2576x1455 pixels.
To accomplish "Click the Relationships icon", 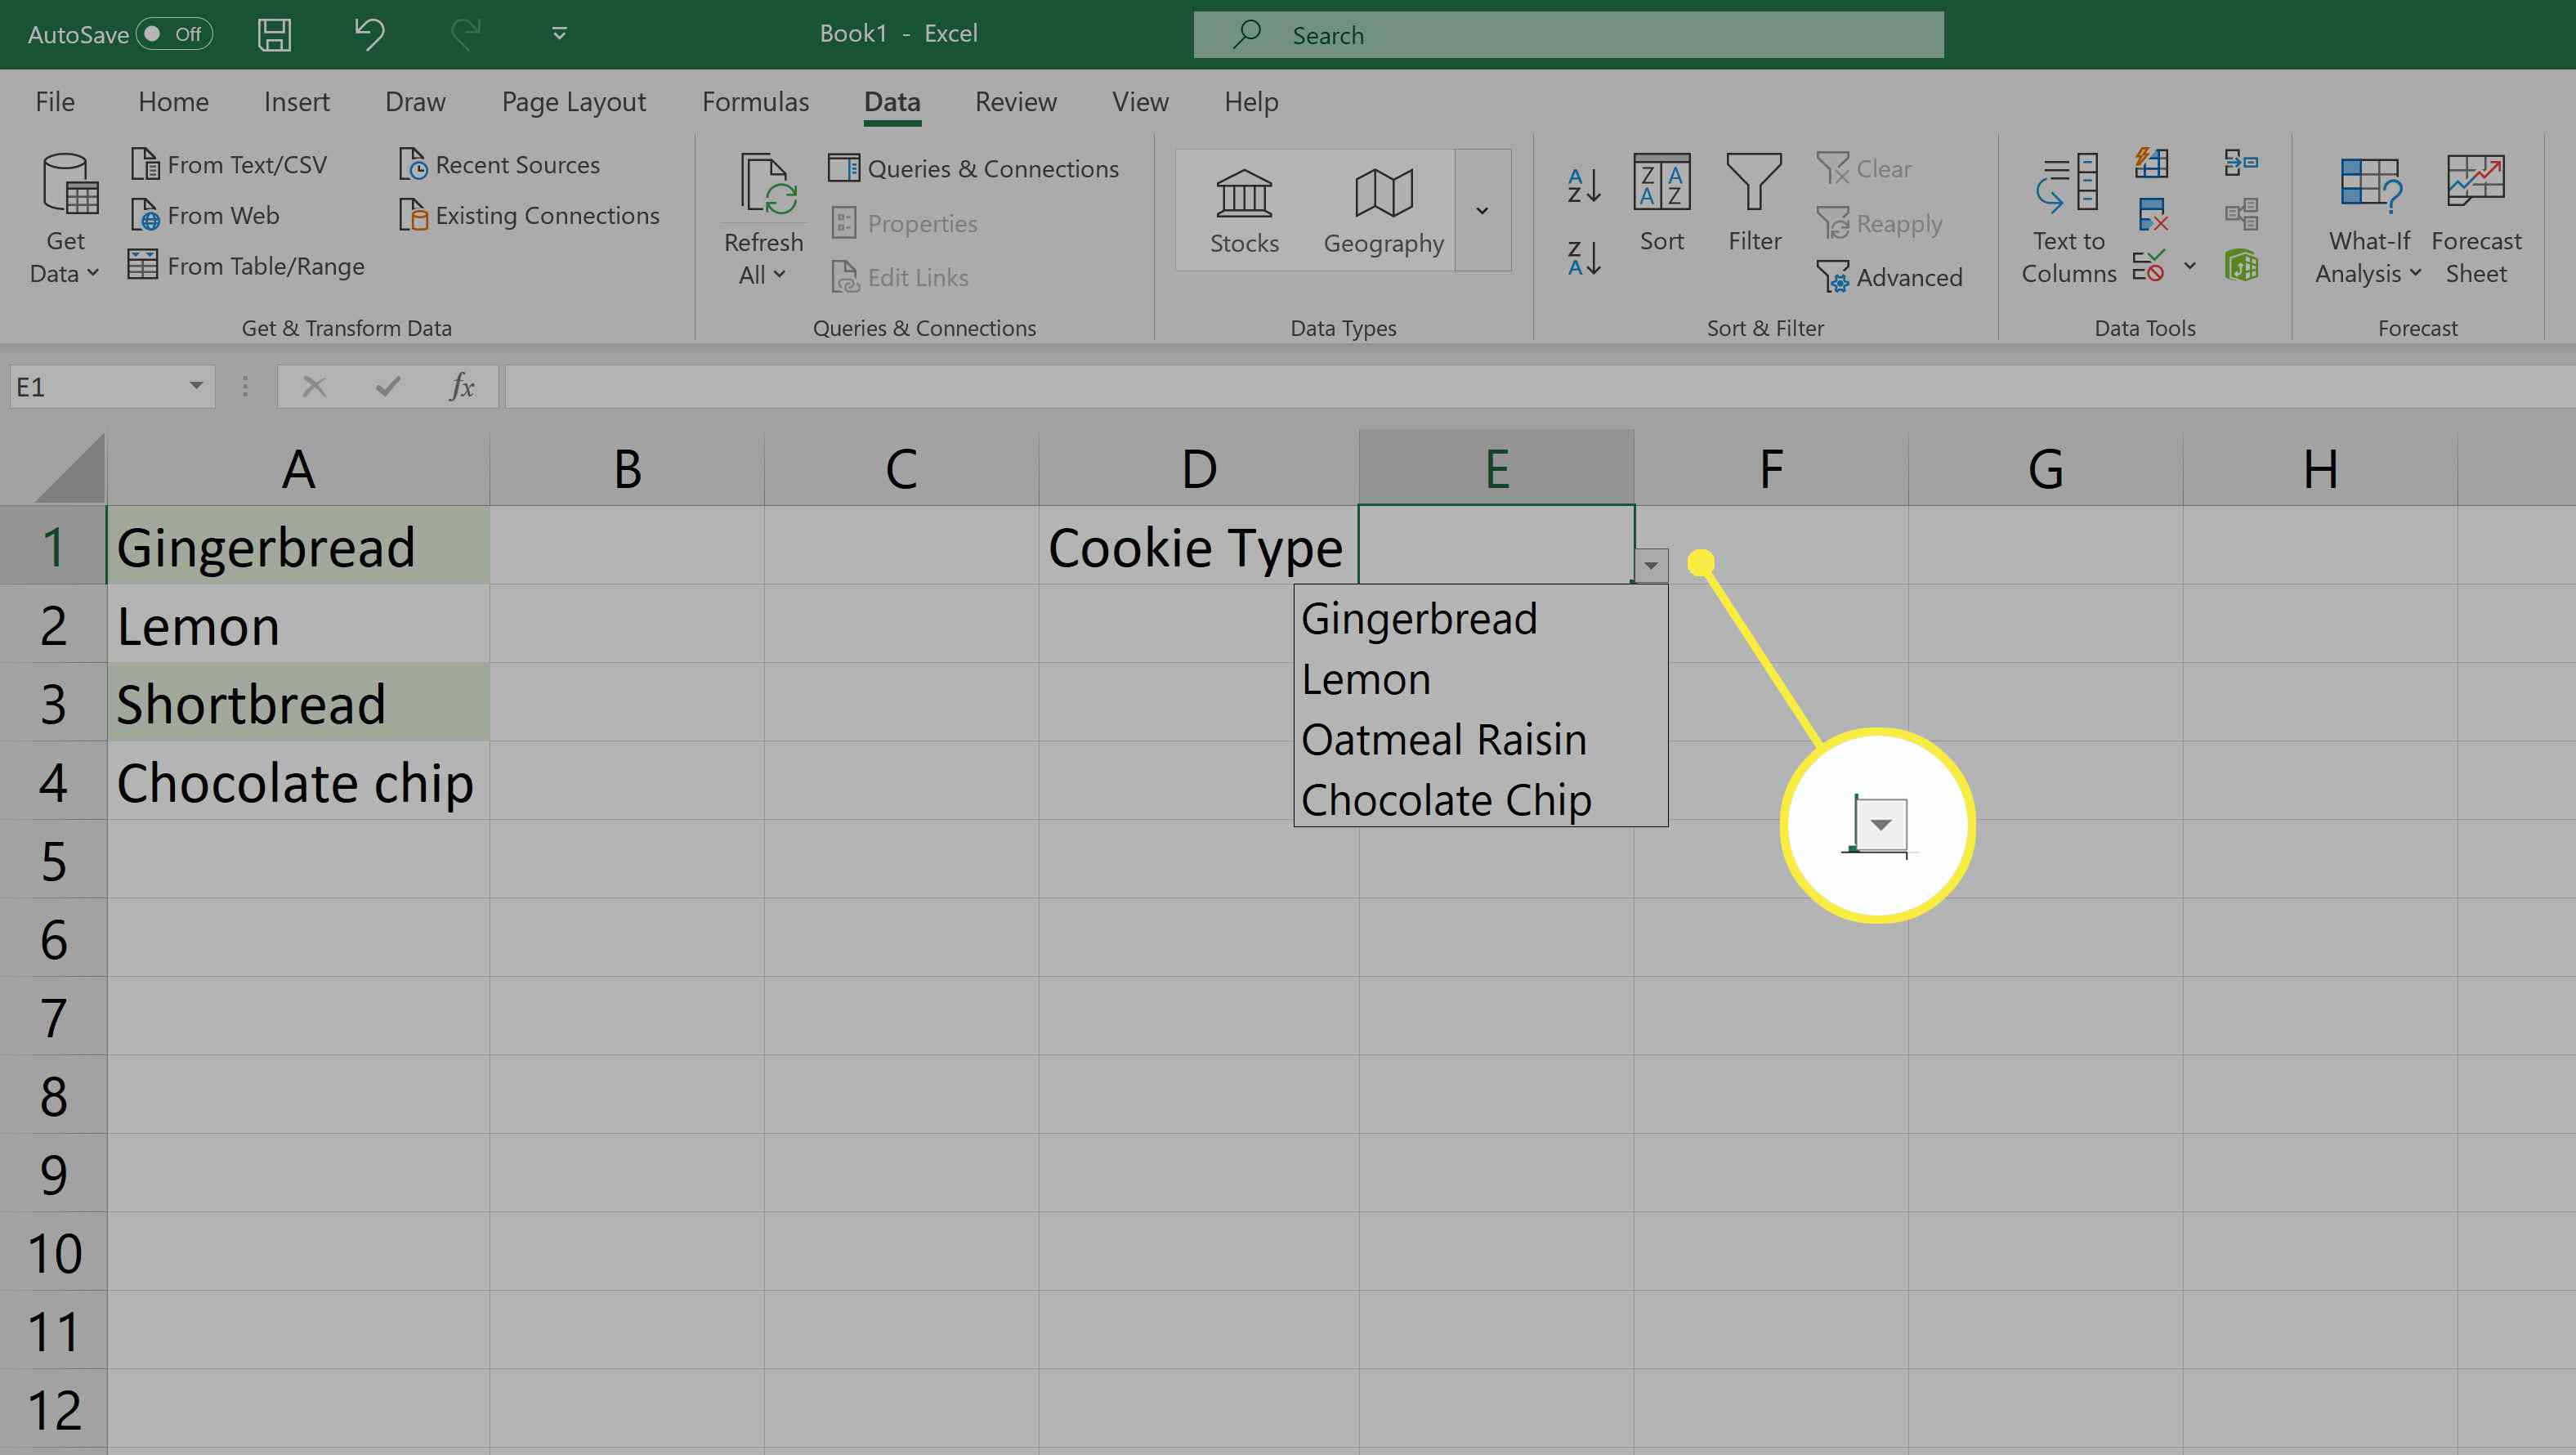I will click(x=2241, y=215).
